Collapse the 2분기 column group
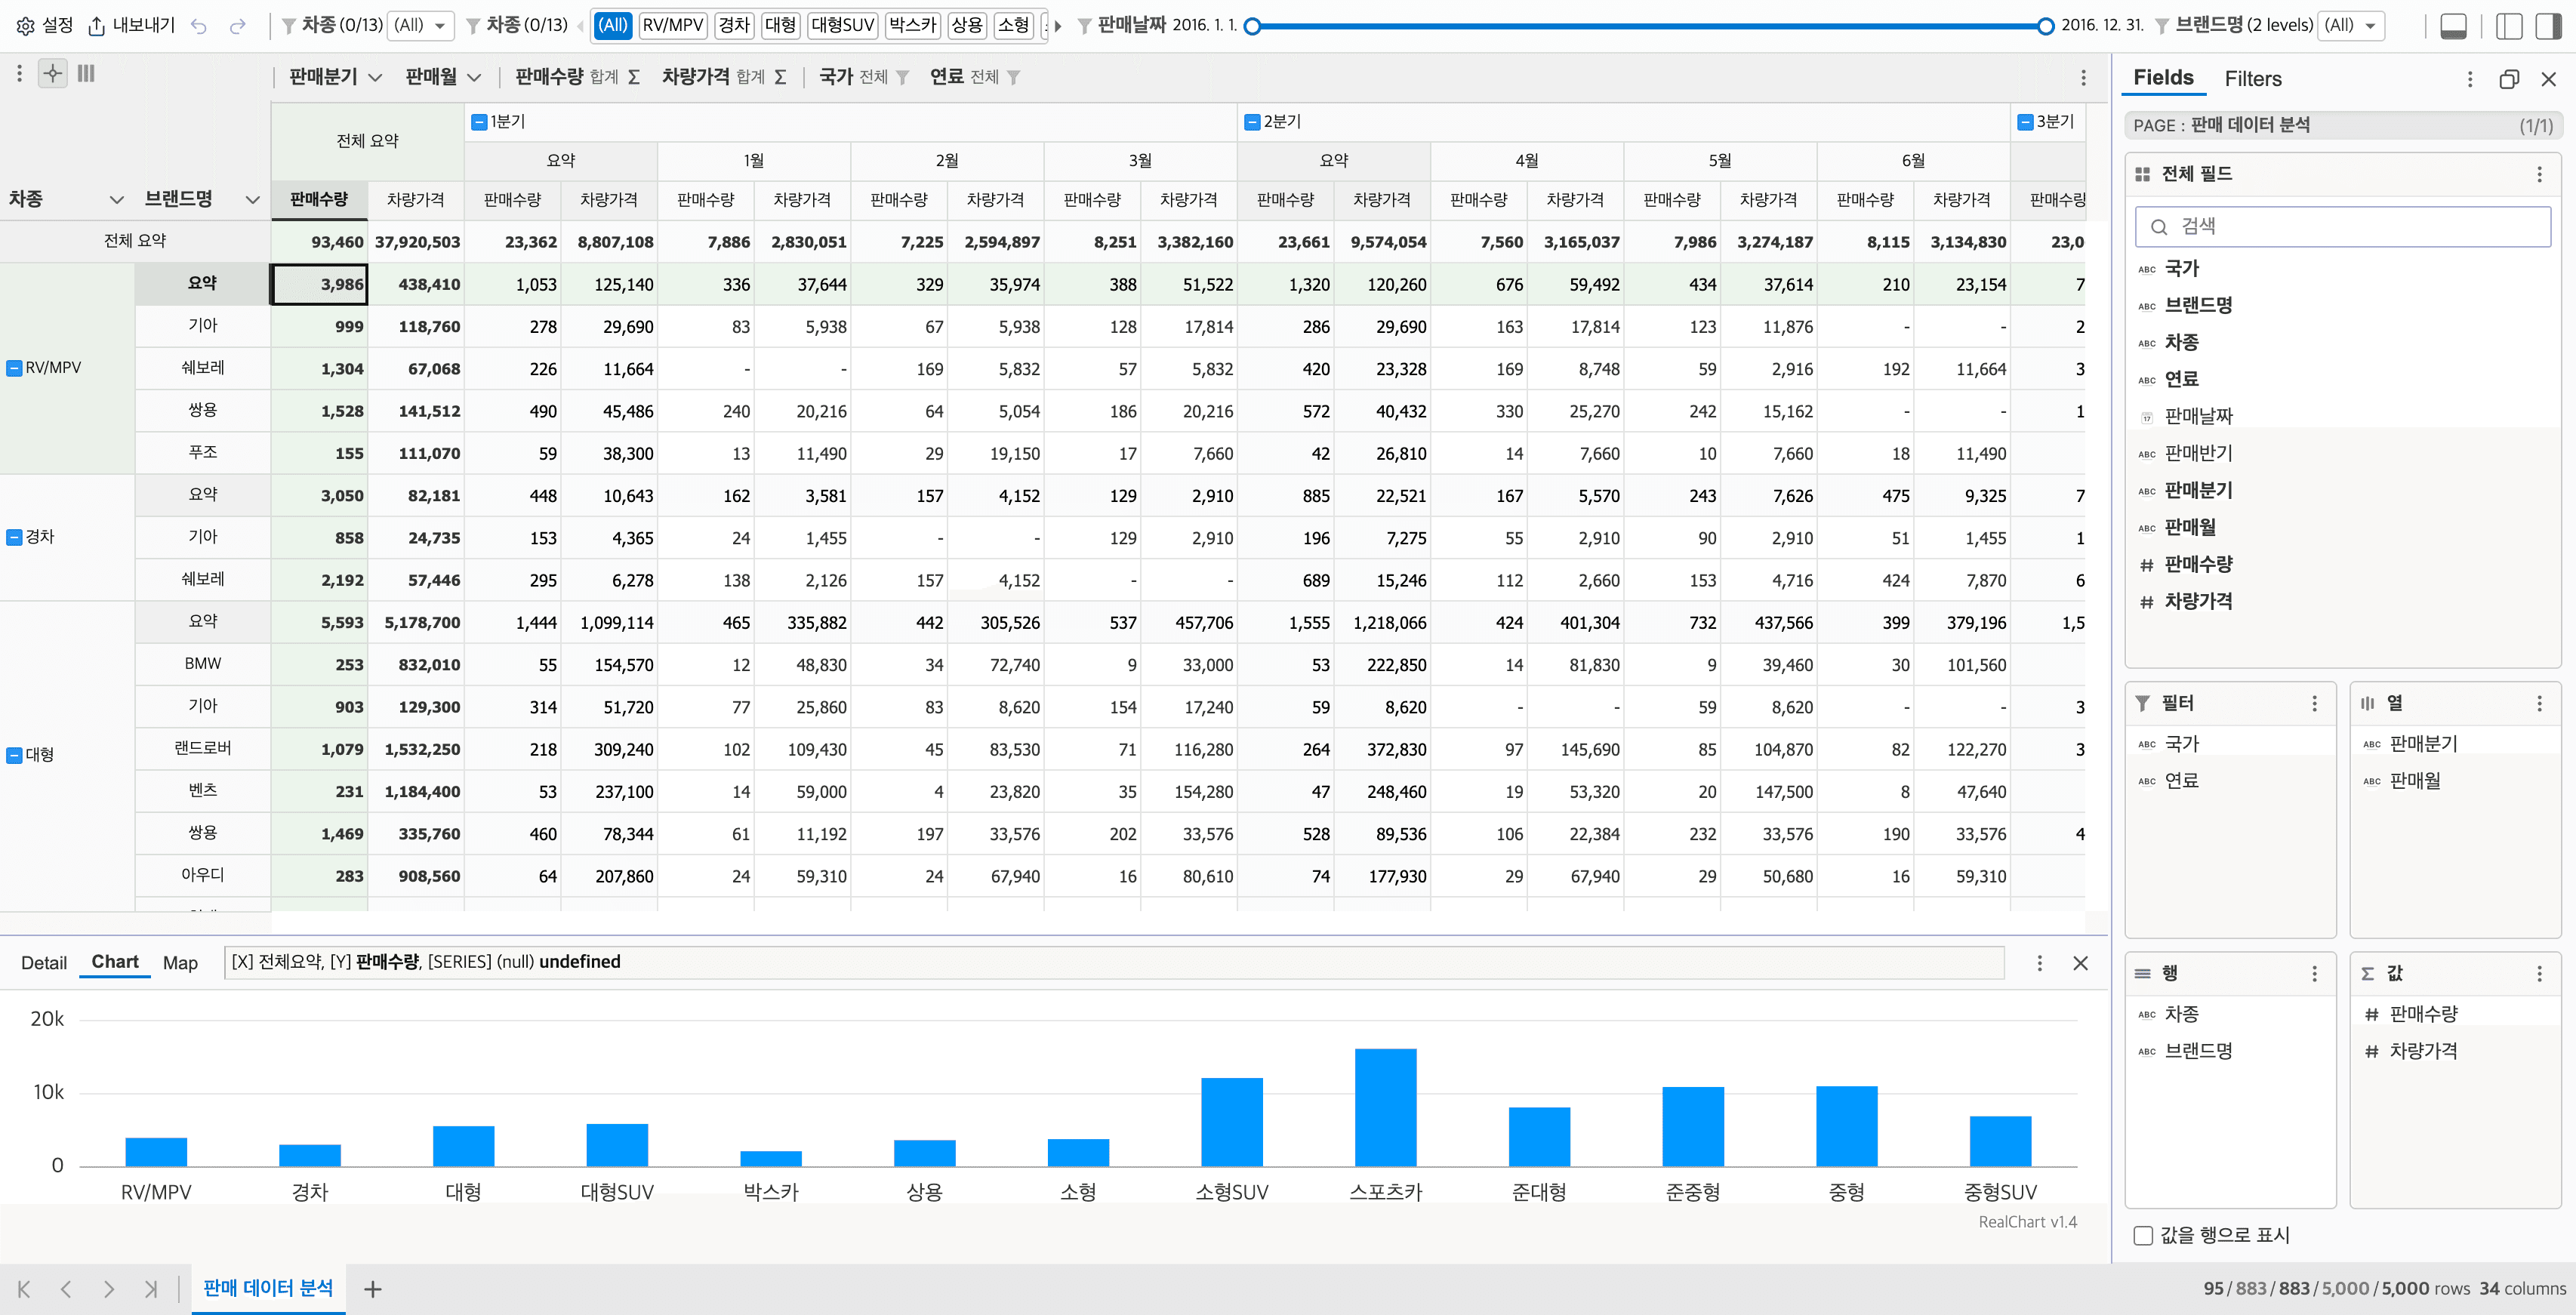2576x1315 pixels. pyautogui.click(x=1252, y=122)
